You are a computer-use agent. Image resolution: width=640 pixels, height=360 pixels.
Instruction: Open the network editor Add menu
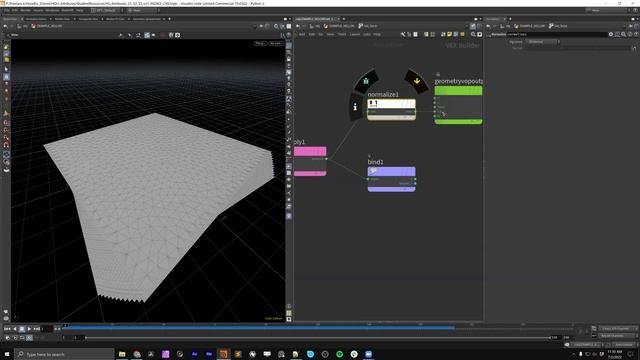302,34
